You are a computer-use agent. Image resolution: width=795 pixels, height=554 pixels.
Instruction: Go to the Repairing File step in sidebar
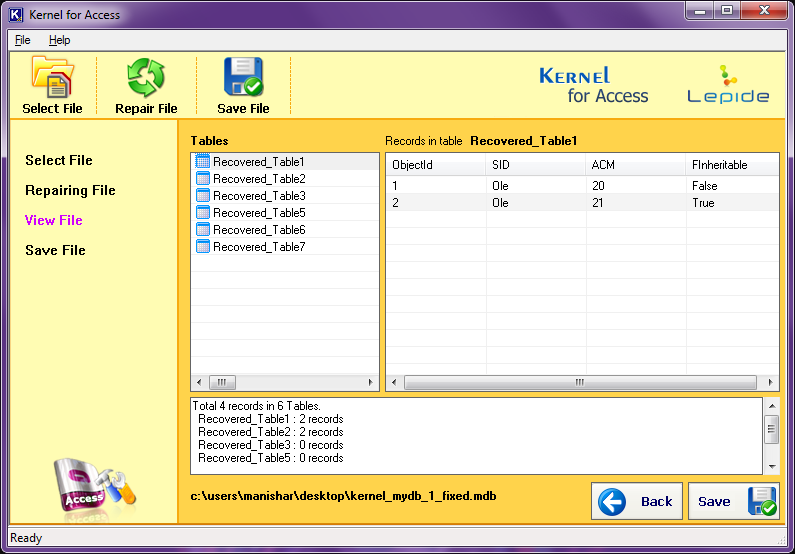click(70, 191)
